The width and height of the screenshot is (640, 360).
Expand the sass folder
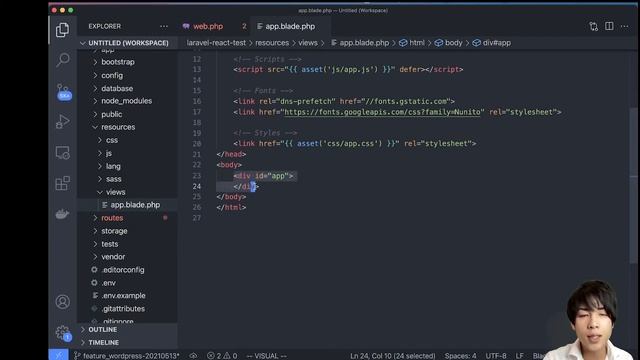113,179
